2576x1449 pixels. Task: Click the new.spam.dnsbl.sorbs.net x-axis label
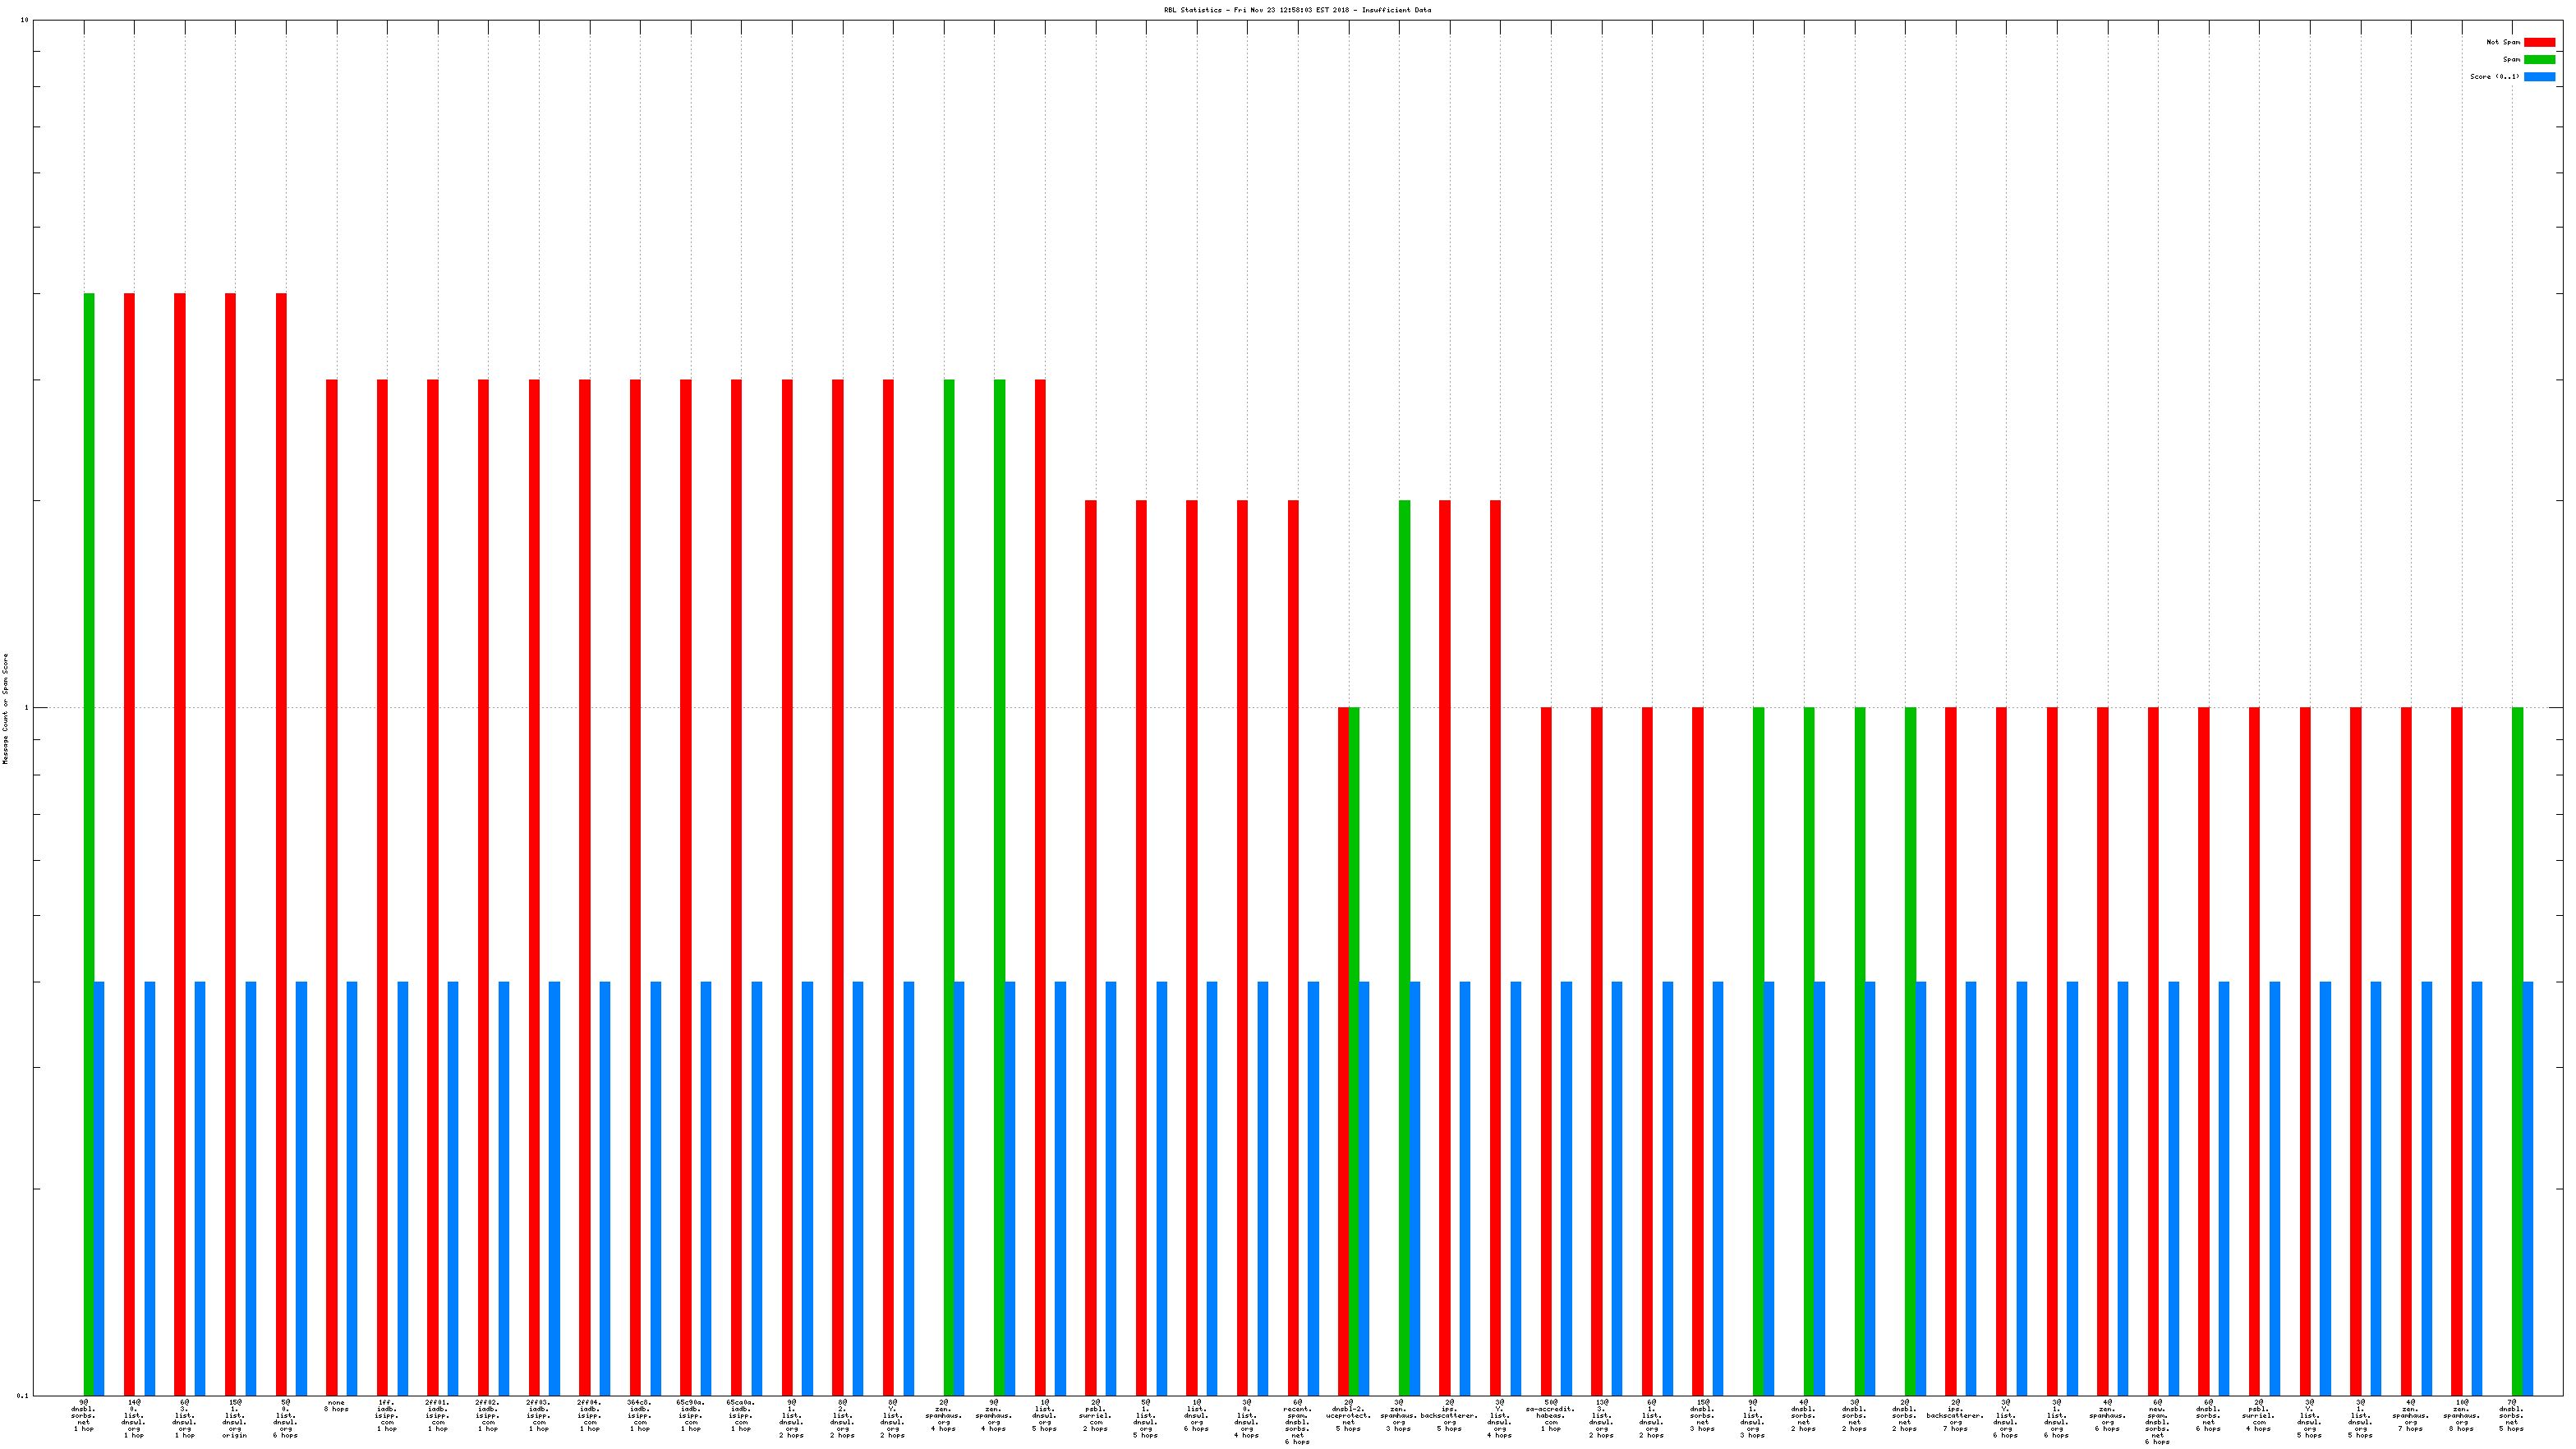point(2157,1421)
